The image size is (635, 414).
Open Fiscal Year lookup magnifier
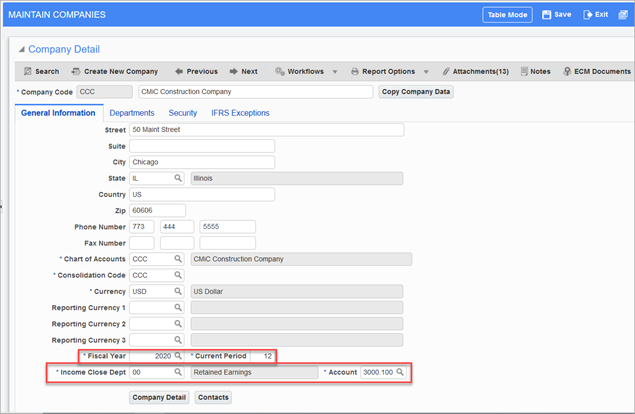(x=178, y=356)
